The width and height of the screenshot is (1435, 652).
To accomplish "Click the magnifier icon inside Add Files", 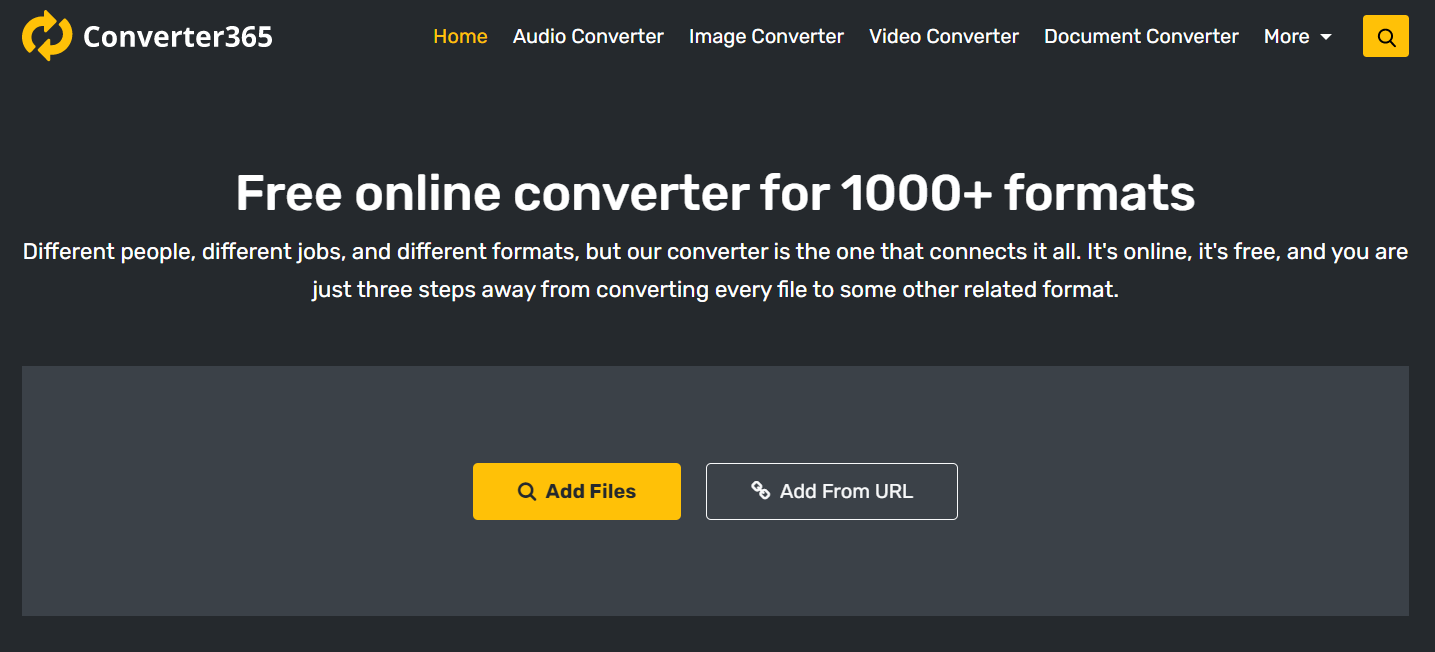I will point(527,491).
